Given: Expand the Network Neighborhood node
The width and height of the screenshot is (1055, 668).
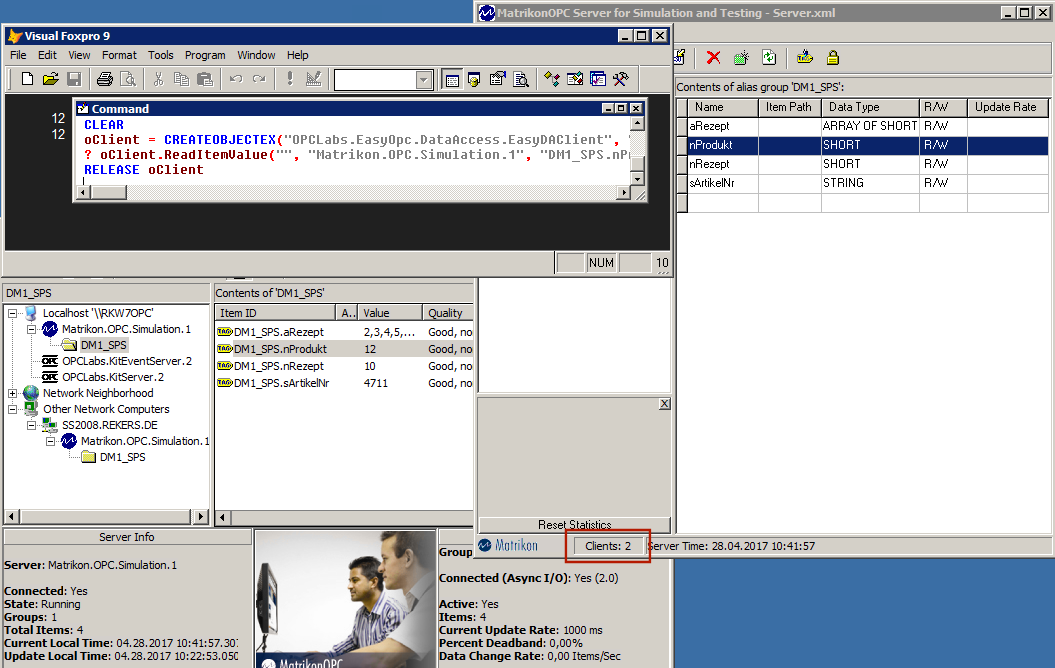Looking at the screenshot, I should tap(13, 394).
